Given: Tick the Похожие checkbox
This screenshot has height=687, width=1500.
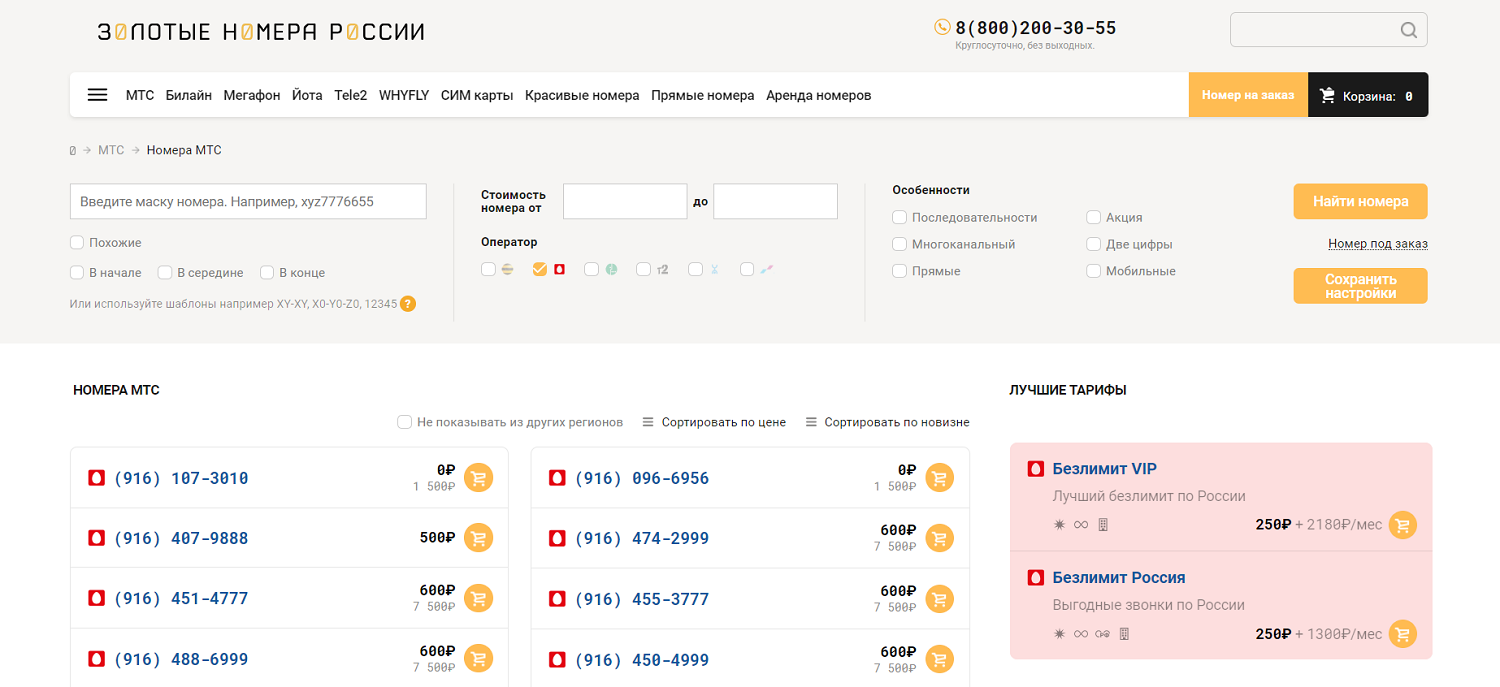Looking at the screenshot, I should point(77,242).
